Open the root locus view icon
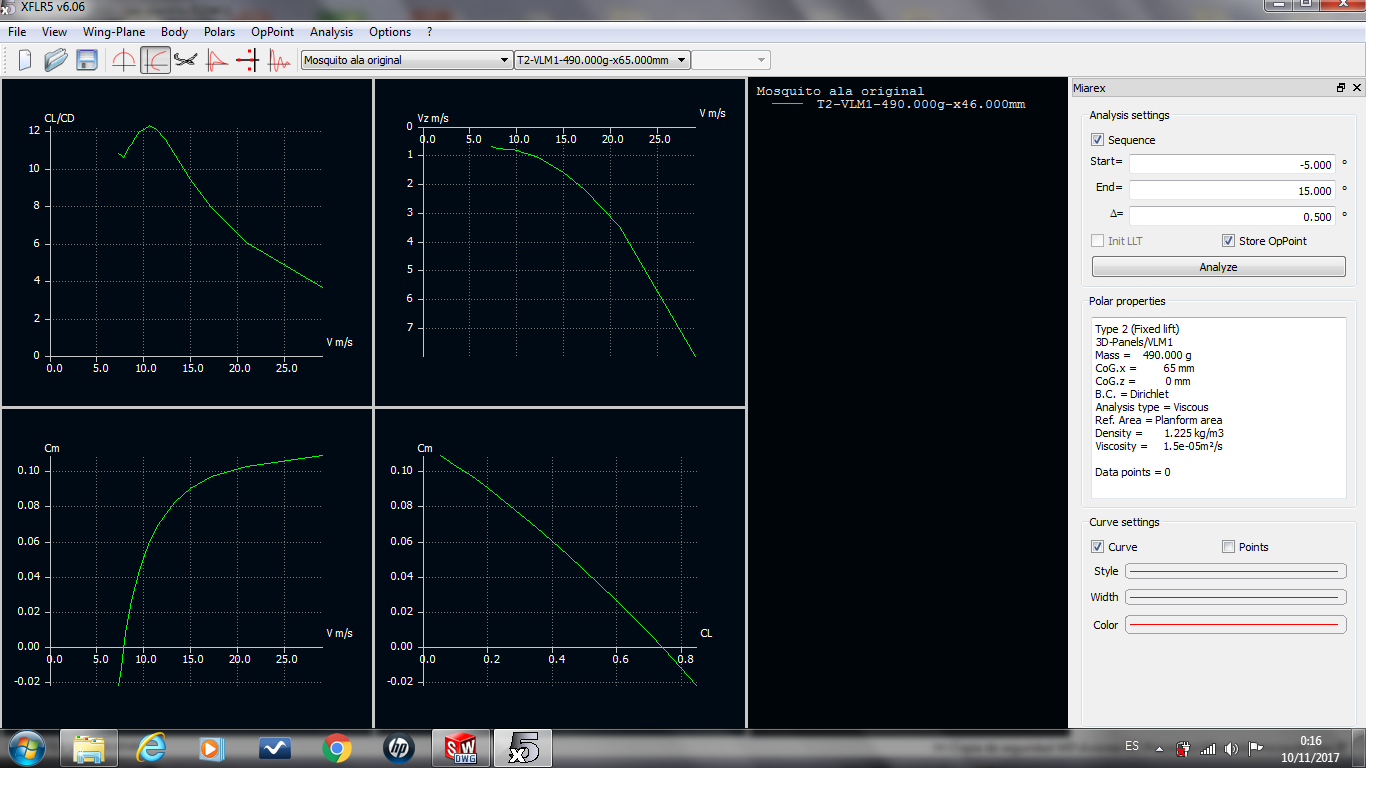 247,60
